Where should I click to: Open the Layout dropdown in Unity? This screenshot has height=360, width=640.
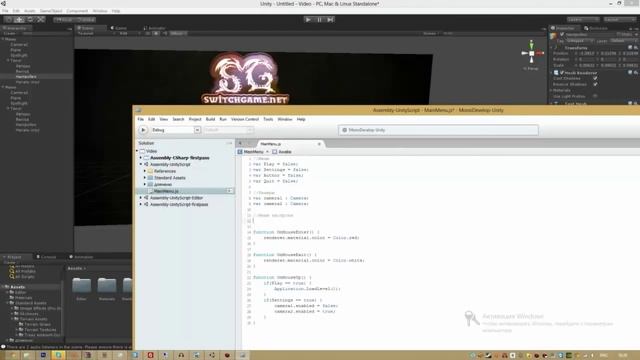pos(619,19)
